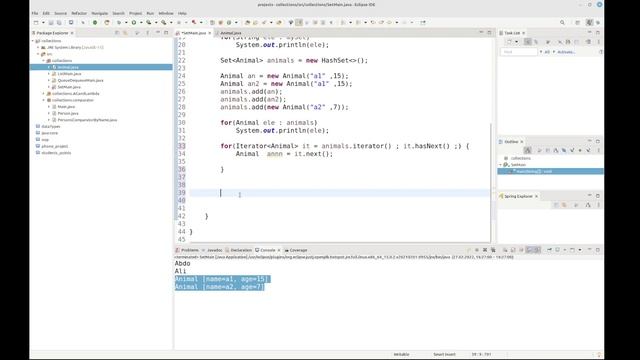Screen dimensions: 640x360
Task: Collapse the collections.comparator package
Action: (44, 100)
